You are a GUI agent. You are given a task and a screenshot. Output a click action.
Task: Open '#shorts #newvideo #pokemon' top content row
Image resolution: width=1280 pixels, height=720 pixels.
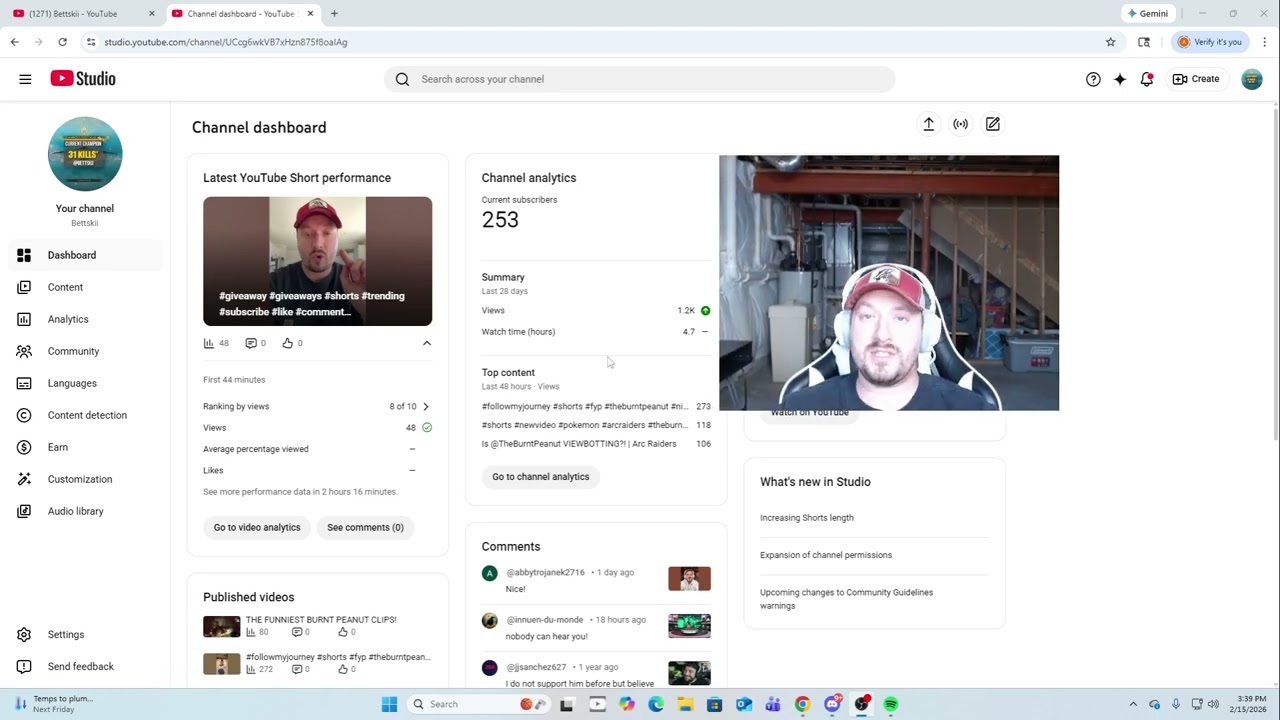(x=596, y=425)
